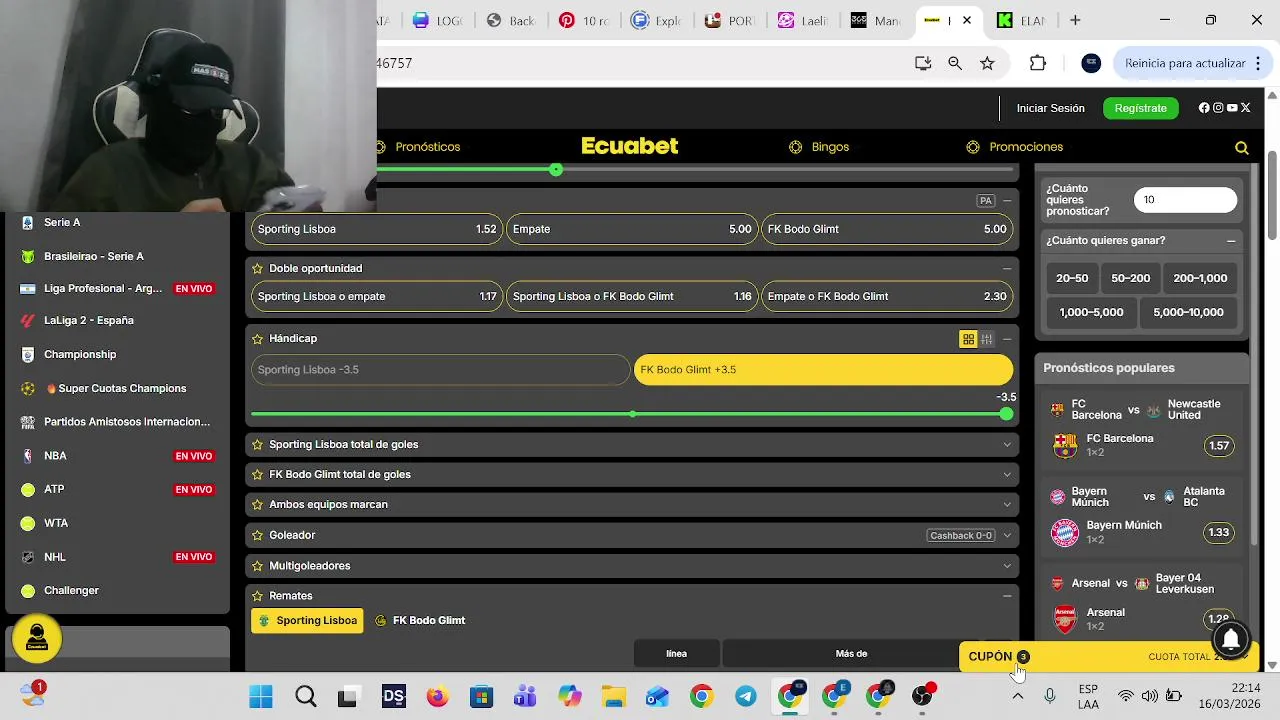Viewport: 1280px width, 720px height.
Task: Choose 5,000-10,000 winnings range
Action: 1188,312
